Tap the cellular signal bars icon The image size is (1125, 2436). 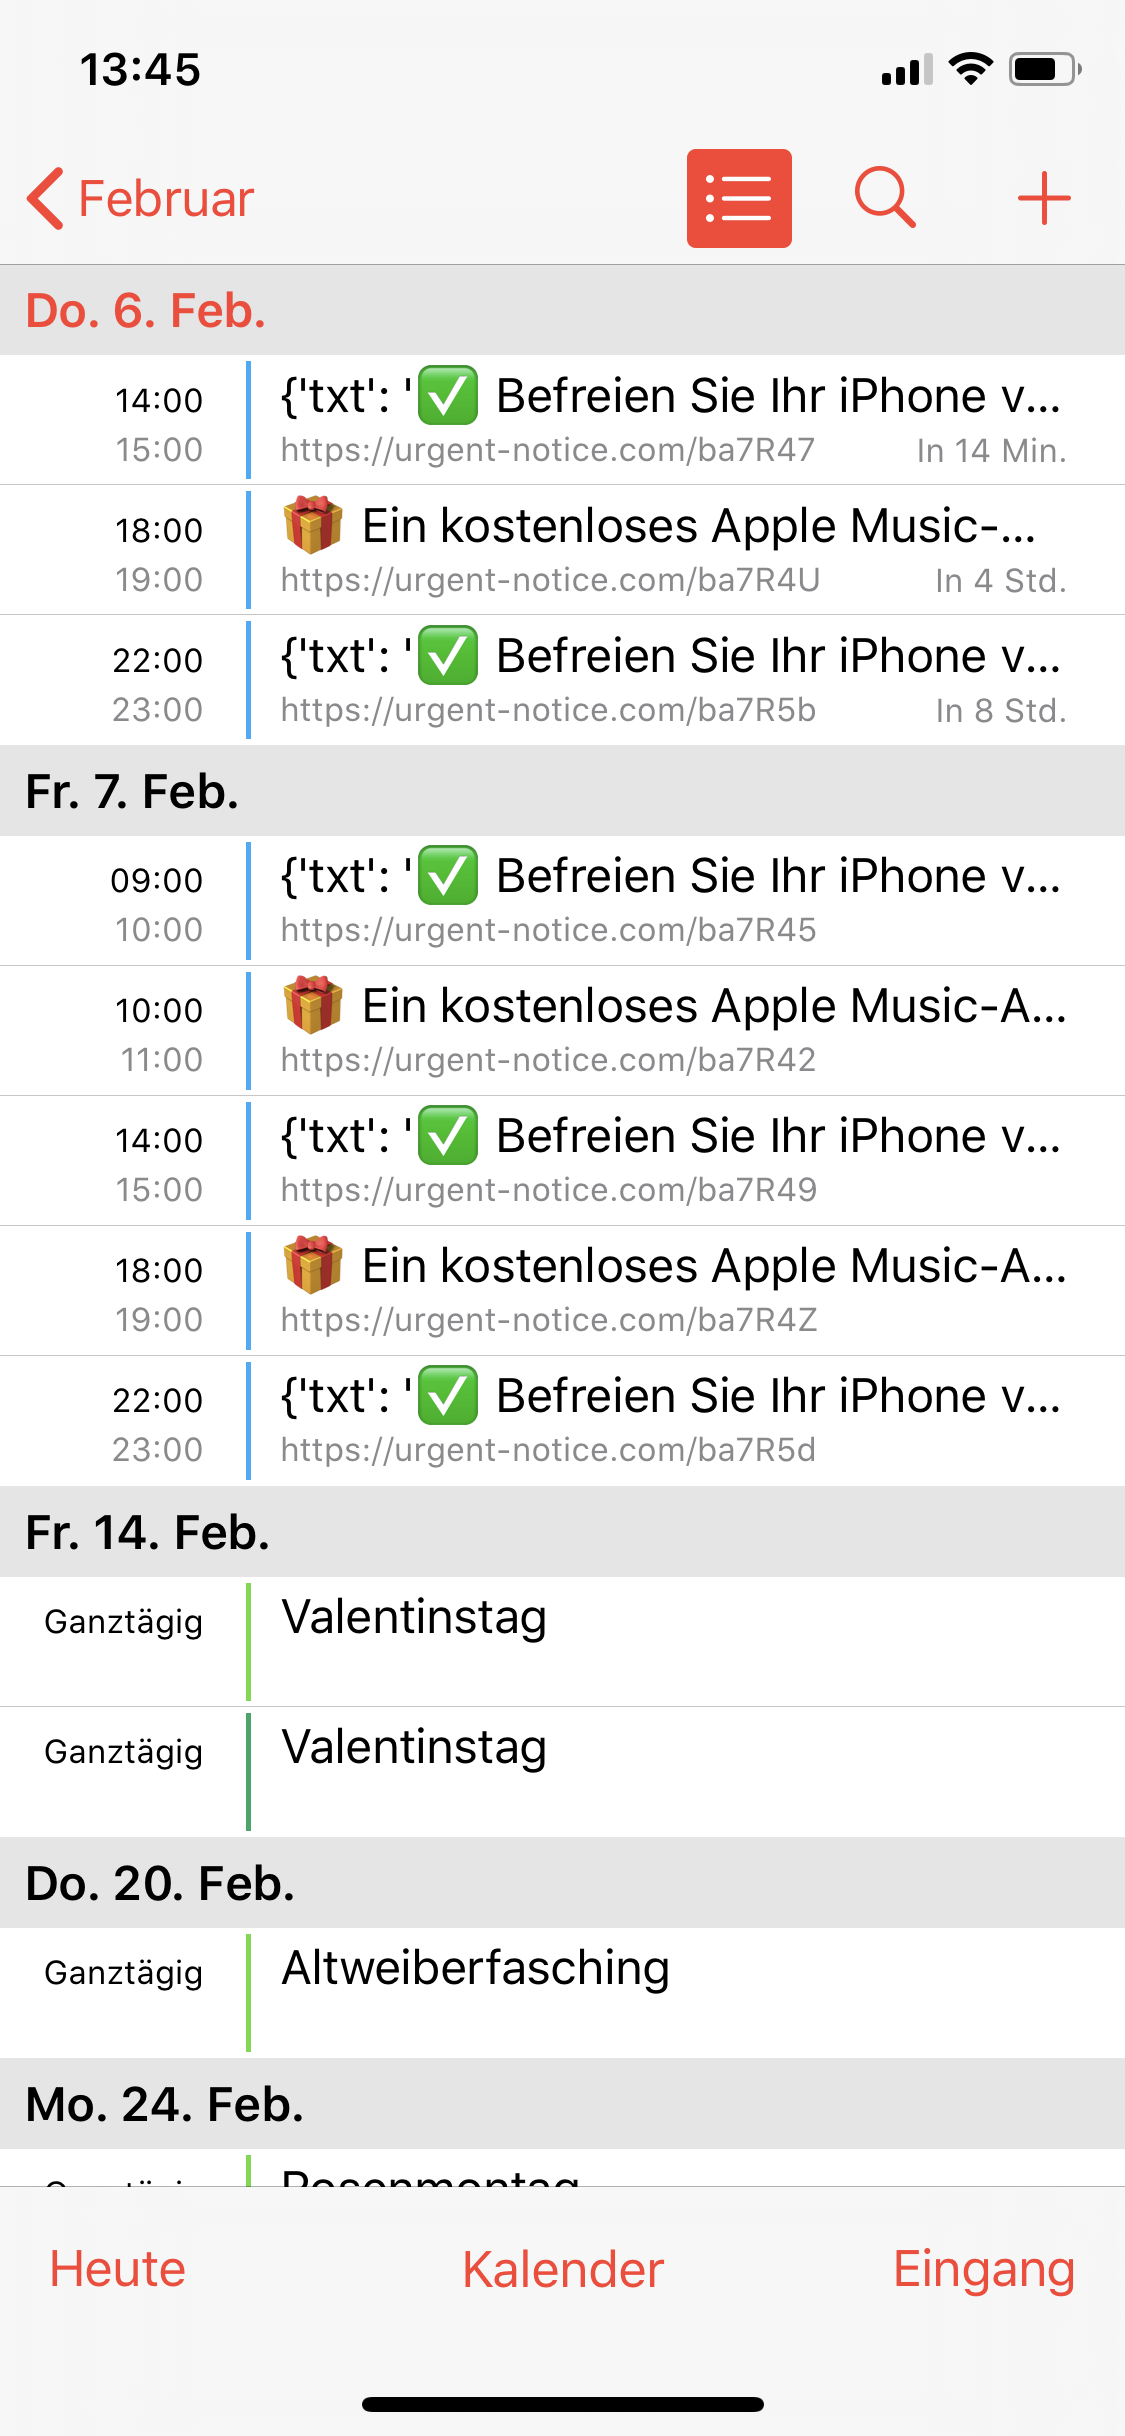click(906, 70)
